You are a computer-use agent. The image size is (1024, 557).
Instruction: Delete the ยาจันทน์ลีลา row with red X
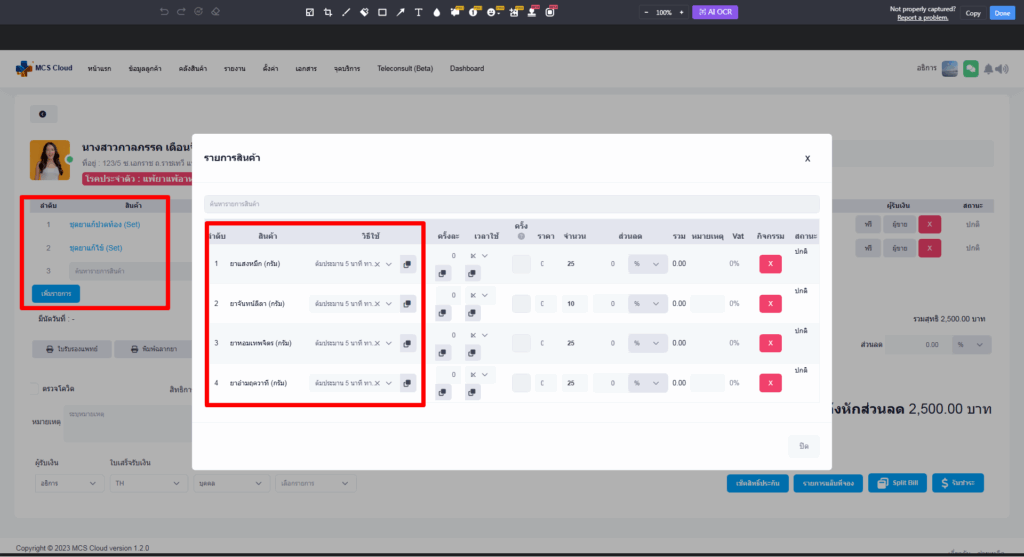pos(770,303)
